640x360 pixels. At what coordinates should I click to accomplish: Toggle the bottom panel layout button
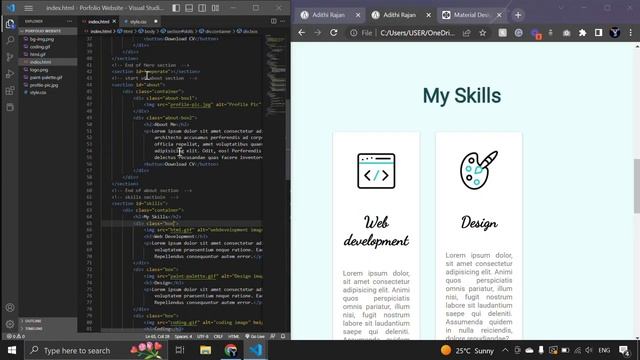pos(189,8)
